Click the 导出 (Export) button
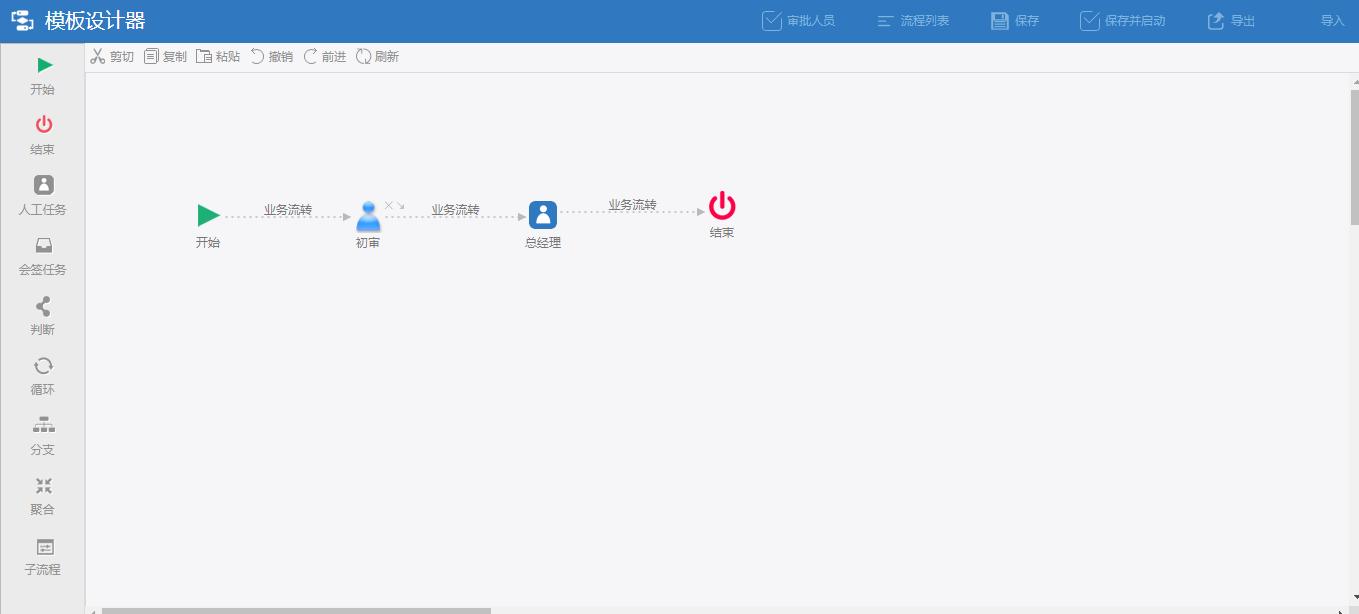The height and width of the screenshot is (614, 1359). click(x=1230, y=20)
